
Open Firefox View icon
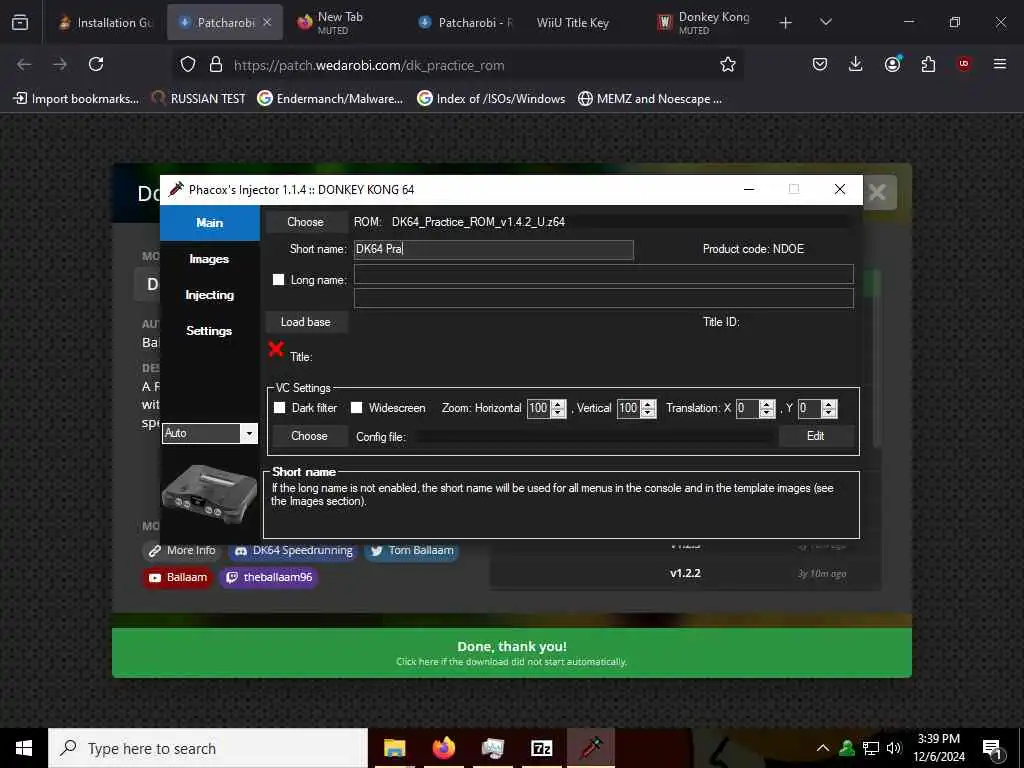pos(20,22)
